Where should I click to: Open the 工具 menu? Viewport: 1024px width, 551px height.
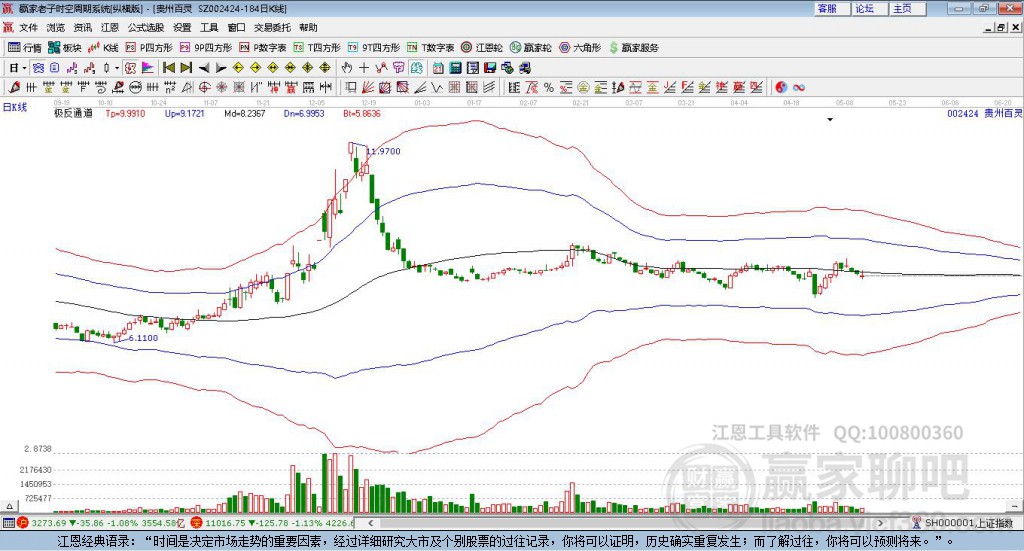tap(209, 27)
